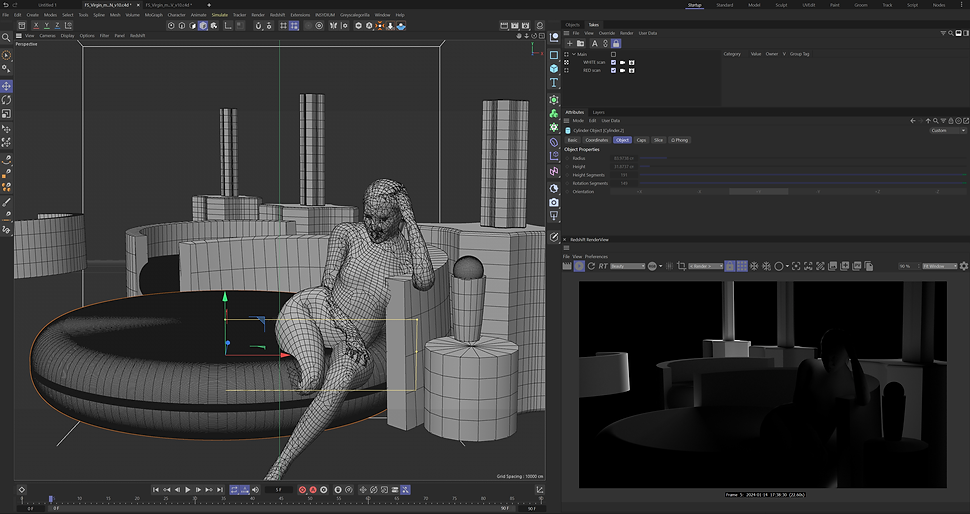Click the Redshift RenderView play render button
Image resolution: width=970 pixels, height=514 pixels.
(x=579, y=266)
